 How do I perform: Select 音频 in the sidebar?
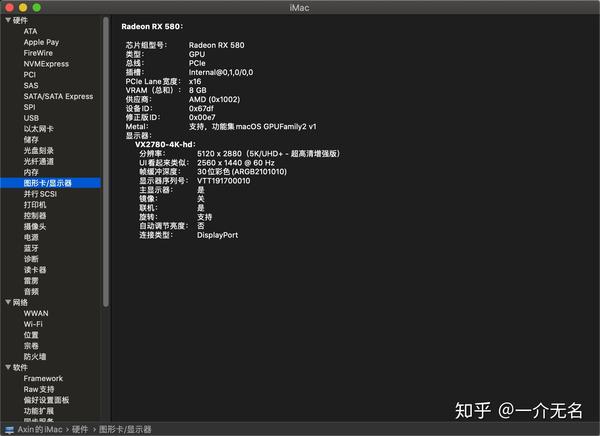coord(31,291)
